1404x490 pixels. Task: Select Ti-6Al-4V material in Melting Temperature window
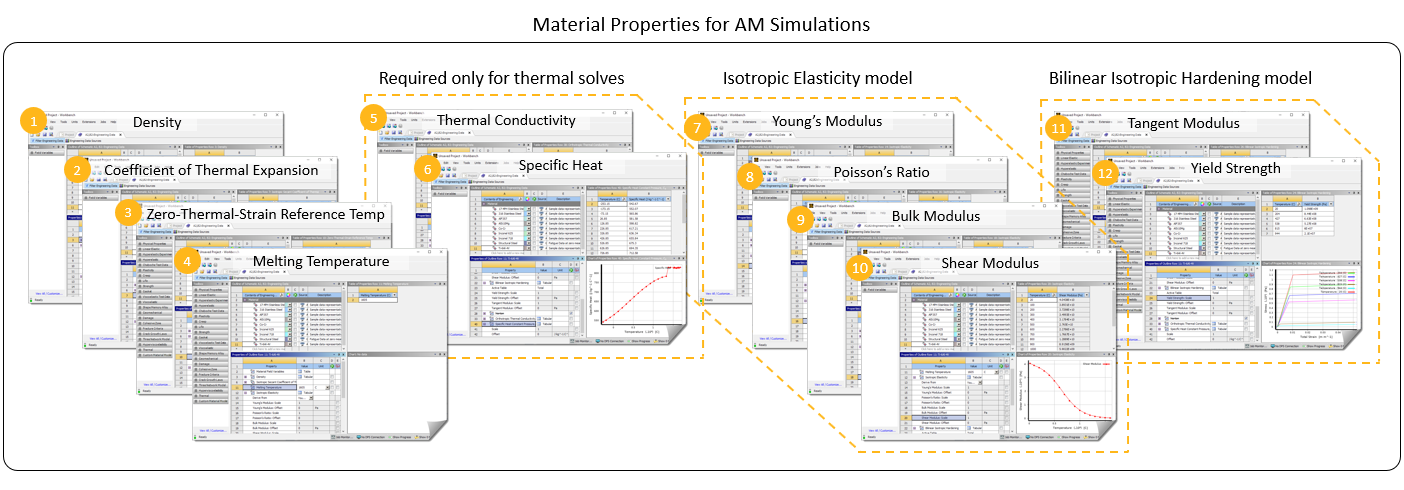[x=265, y=344]
